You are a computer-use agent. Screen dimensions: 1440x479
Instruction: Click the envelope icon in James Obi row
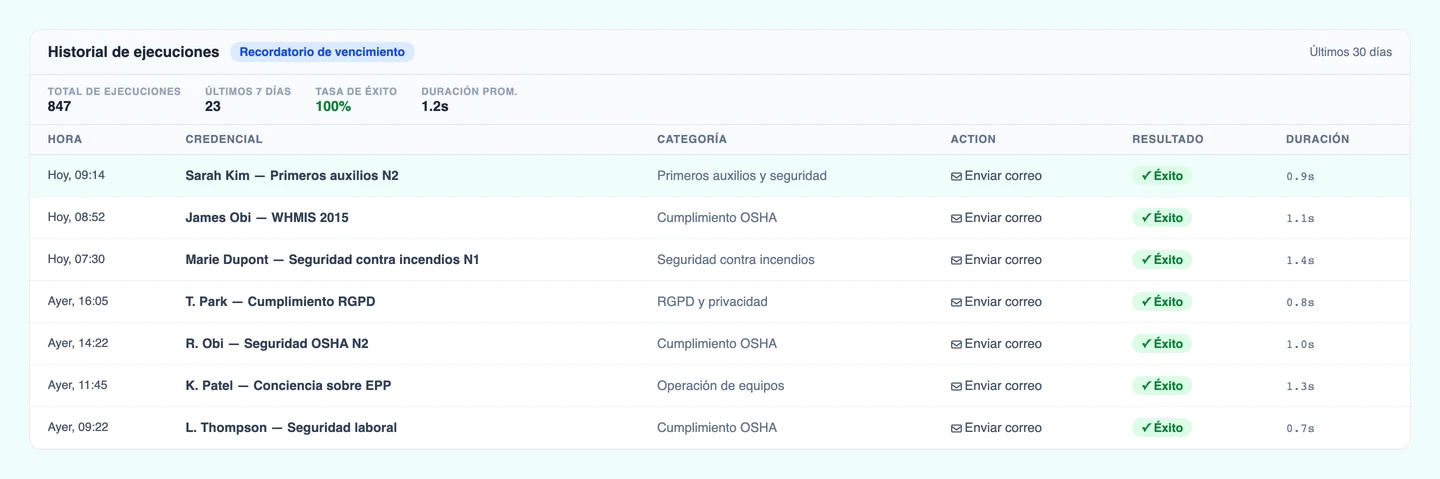pos(956,218)
